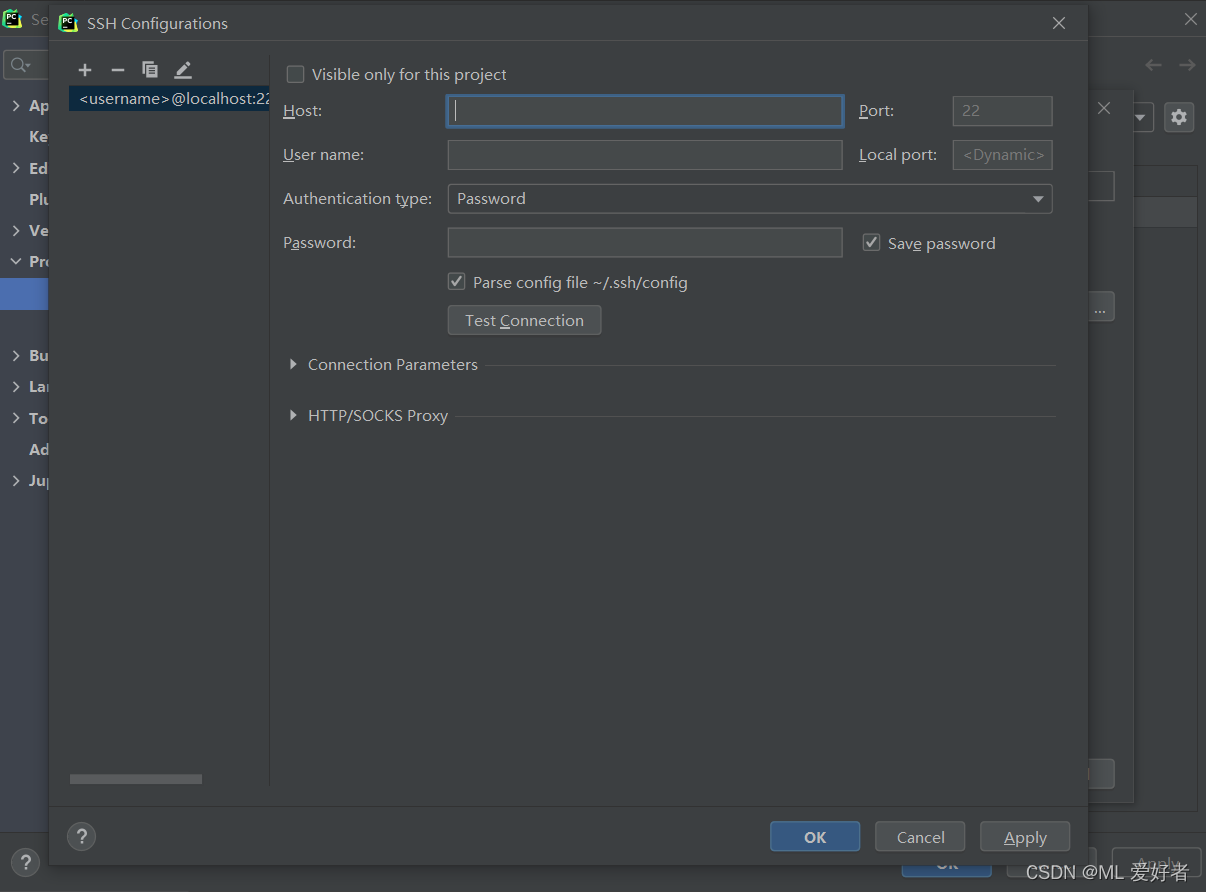
Task: Click the forward navigation arrow
Action: pyautogui.click(x=1187, y=64)
